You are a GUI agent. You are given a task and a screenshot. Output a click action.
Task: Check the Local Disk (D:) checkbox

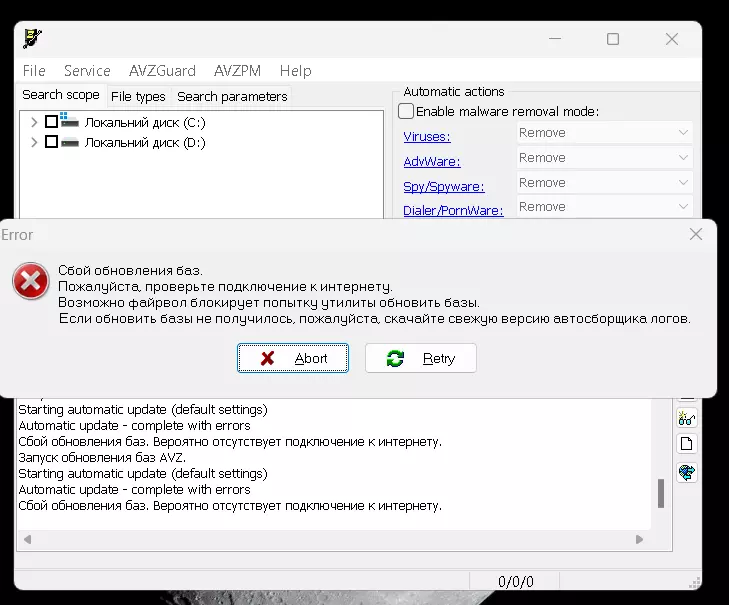coord(51,141)
